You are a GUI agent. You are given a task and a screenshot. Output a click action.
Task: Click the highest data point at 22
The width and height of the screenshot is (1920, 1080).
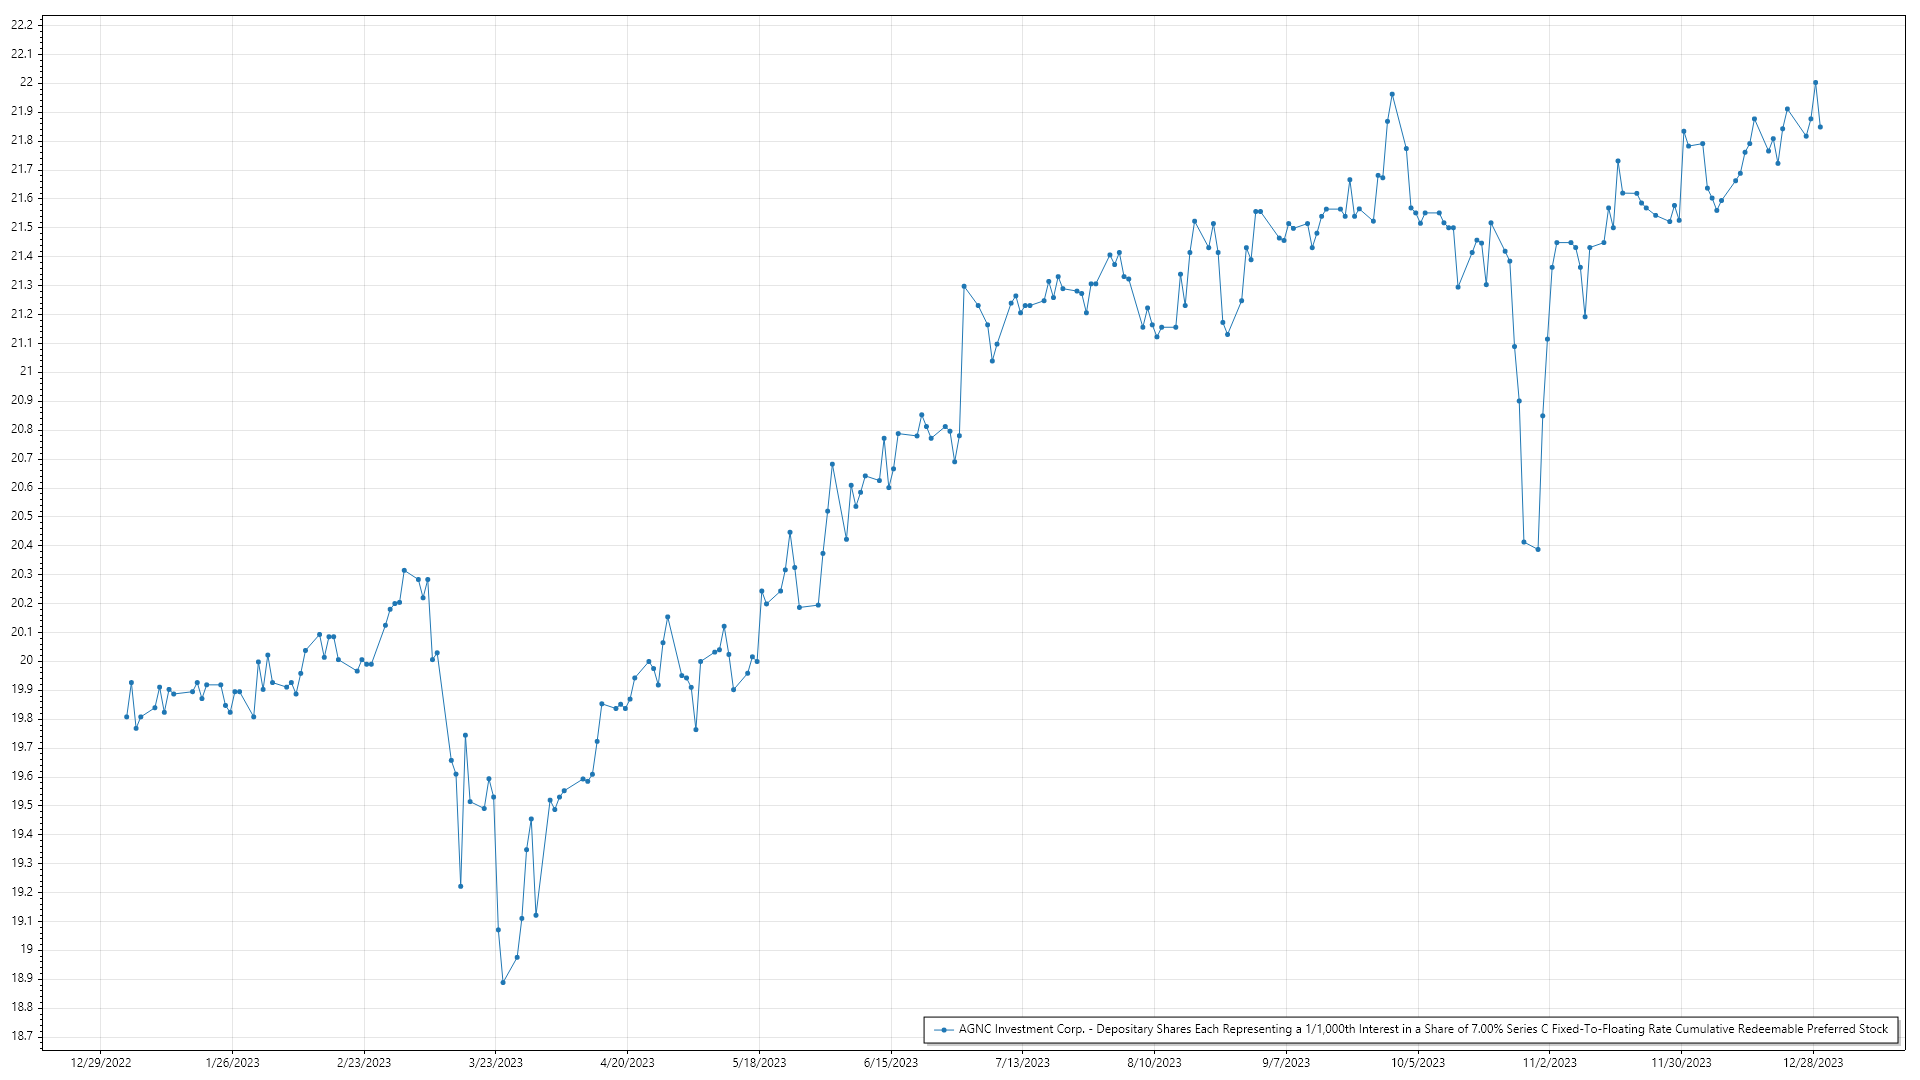tap(1815, 83)
